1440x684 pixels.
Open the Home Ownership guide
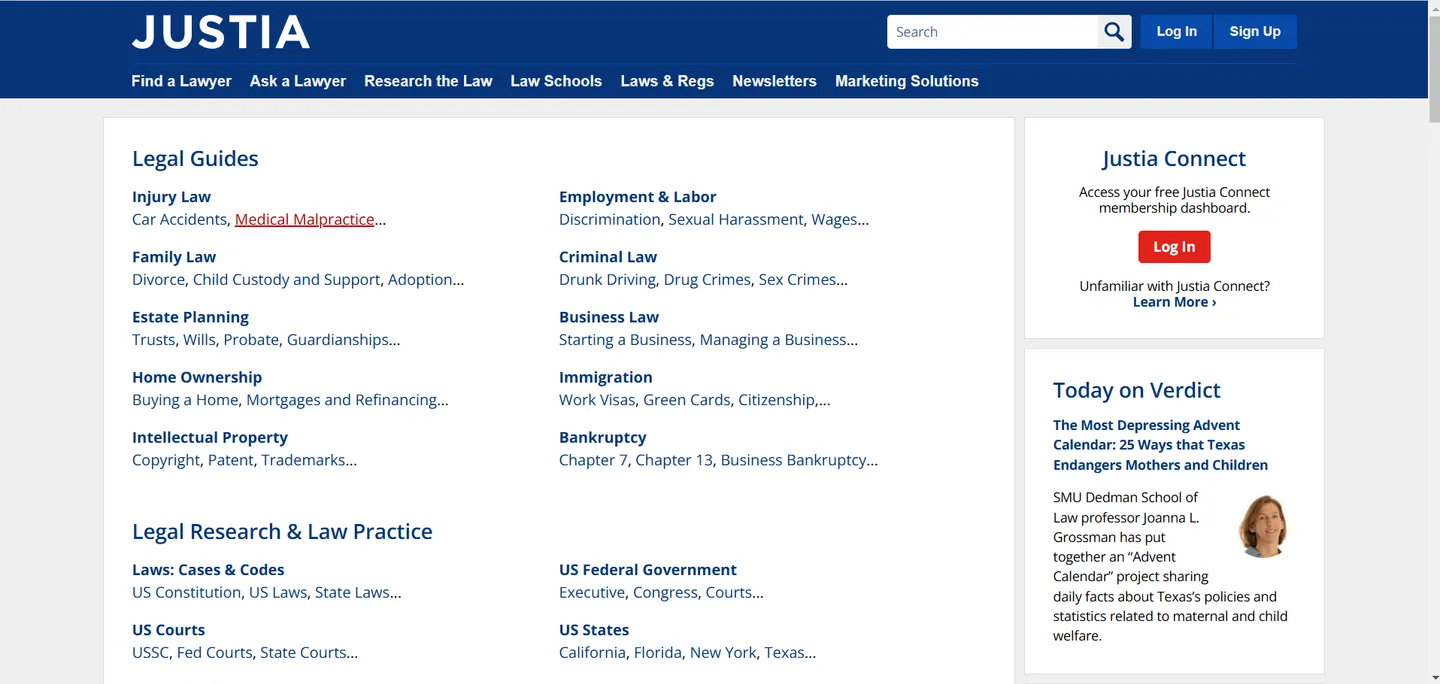click(197, 377)
